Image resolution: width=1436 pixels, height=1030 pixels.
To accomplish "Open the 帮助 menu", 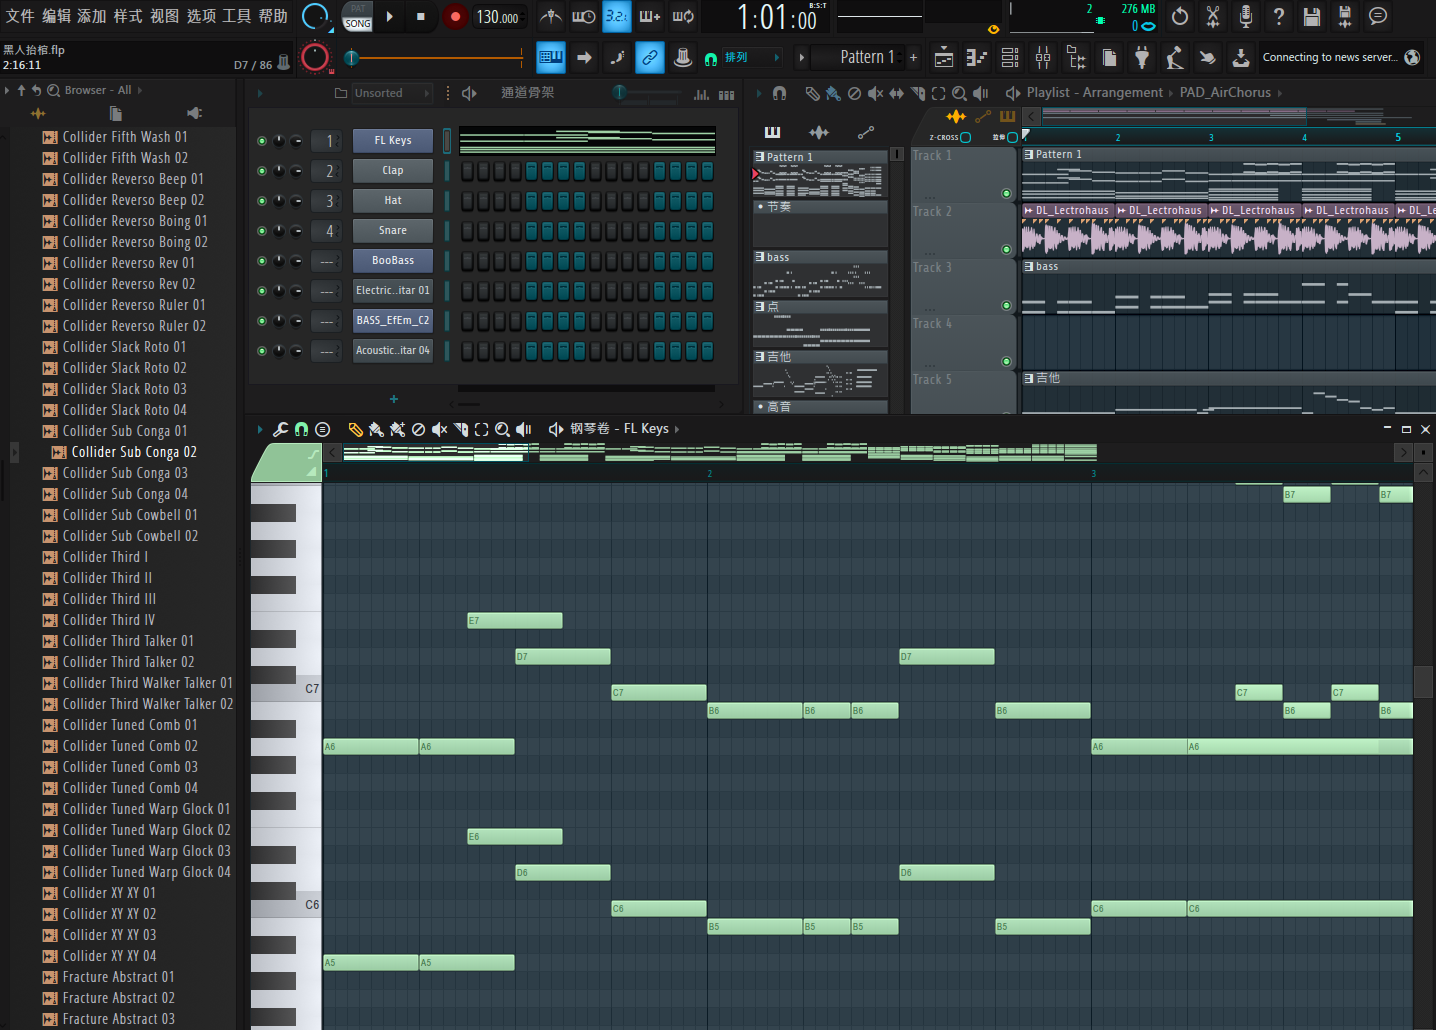I will point(273,16).
